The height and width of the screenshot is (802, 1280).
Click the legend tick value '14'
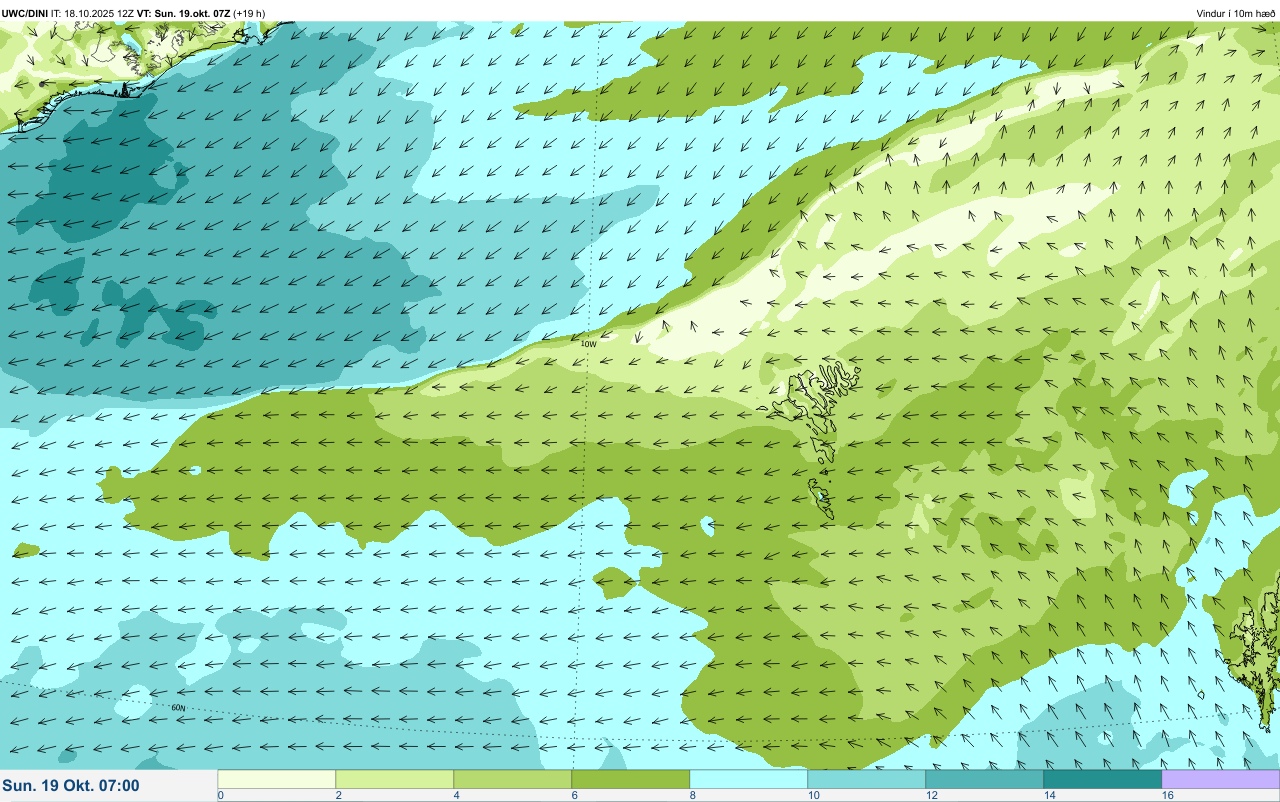pyautogui.click(x=1049, y=795)
